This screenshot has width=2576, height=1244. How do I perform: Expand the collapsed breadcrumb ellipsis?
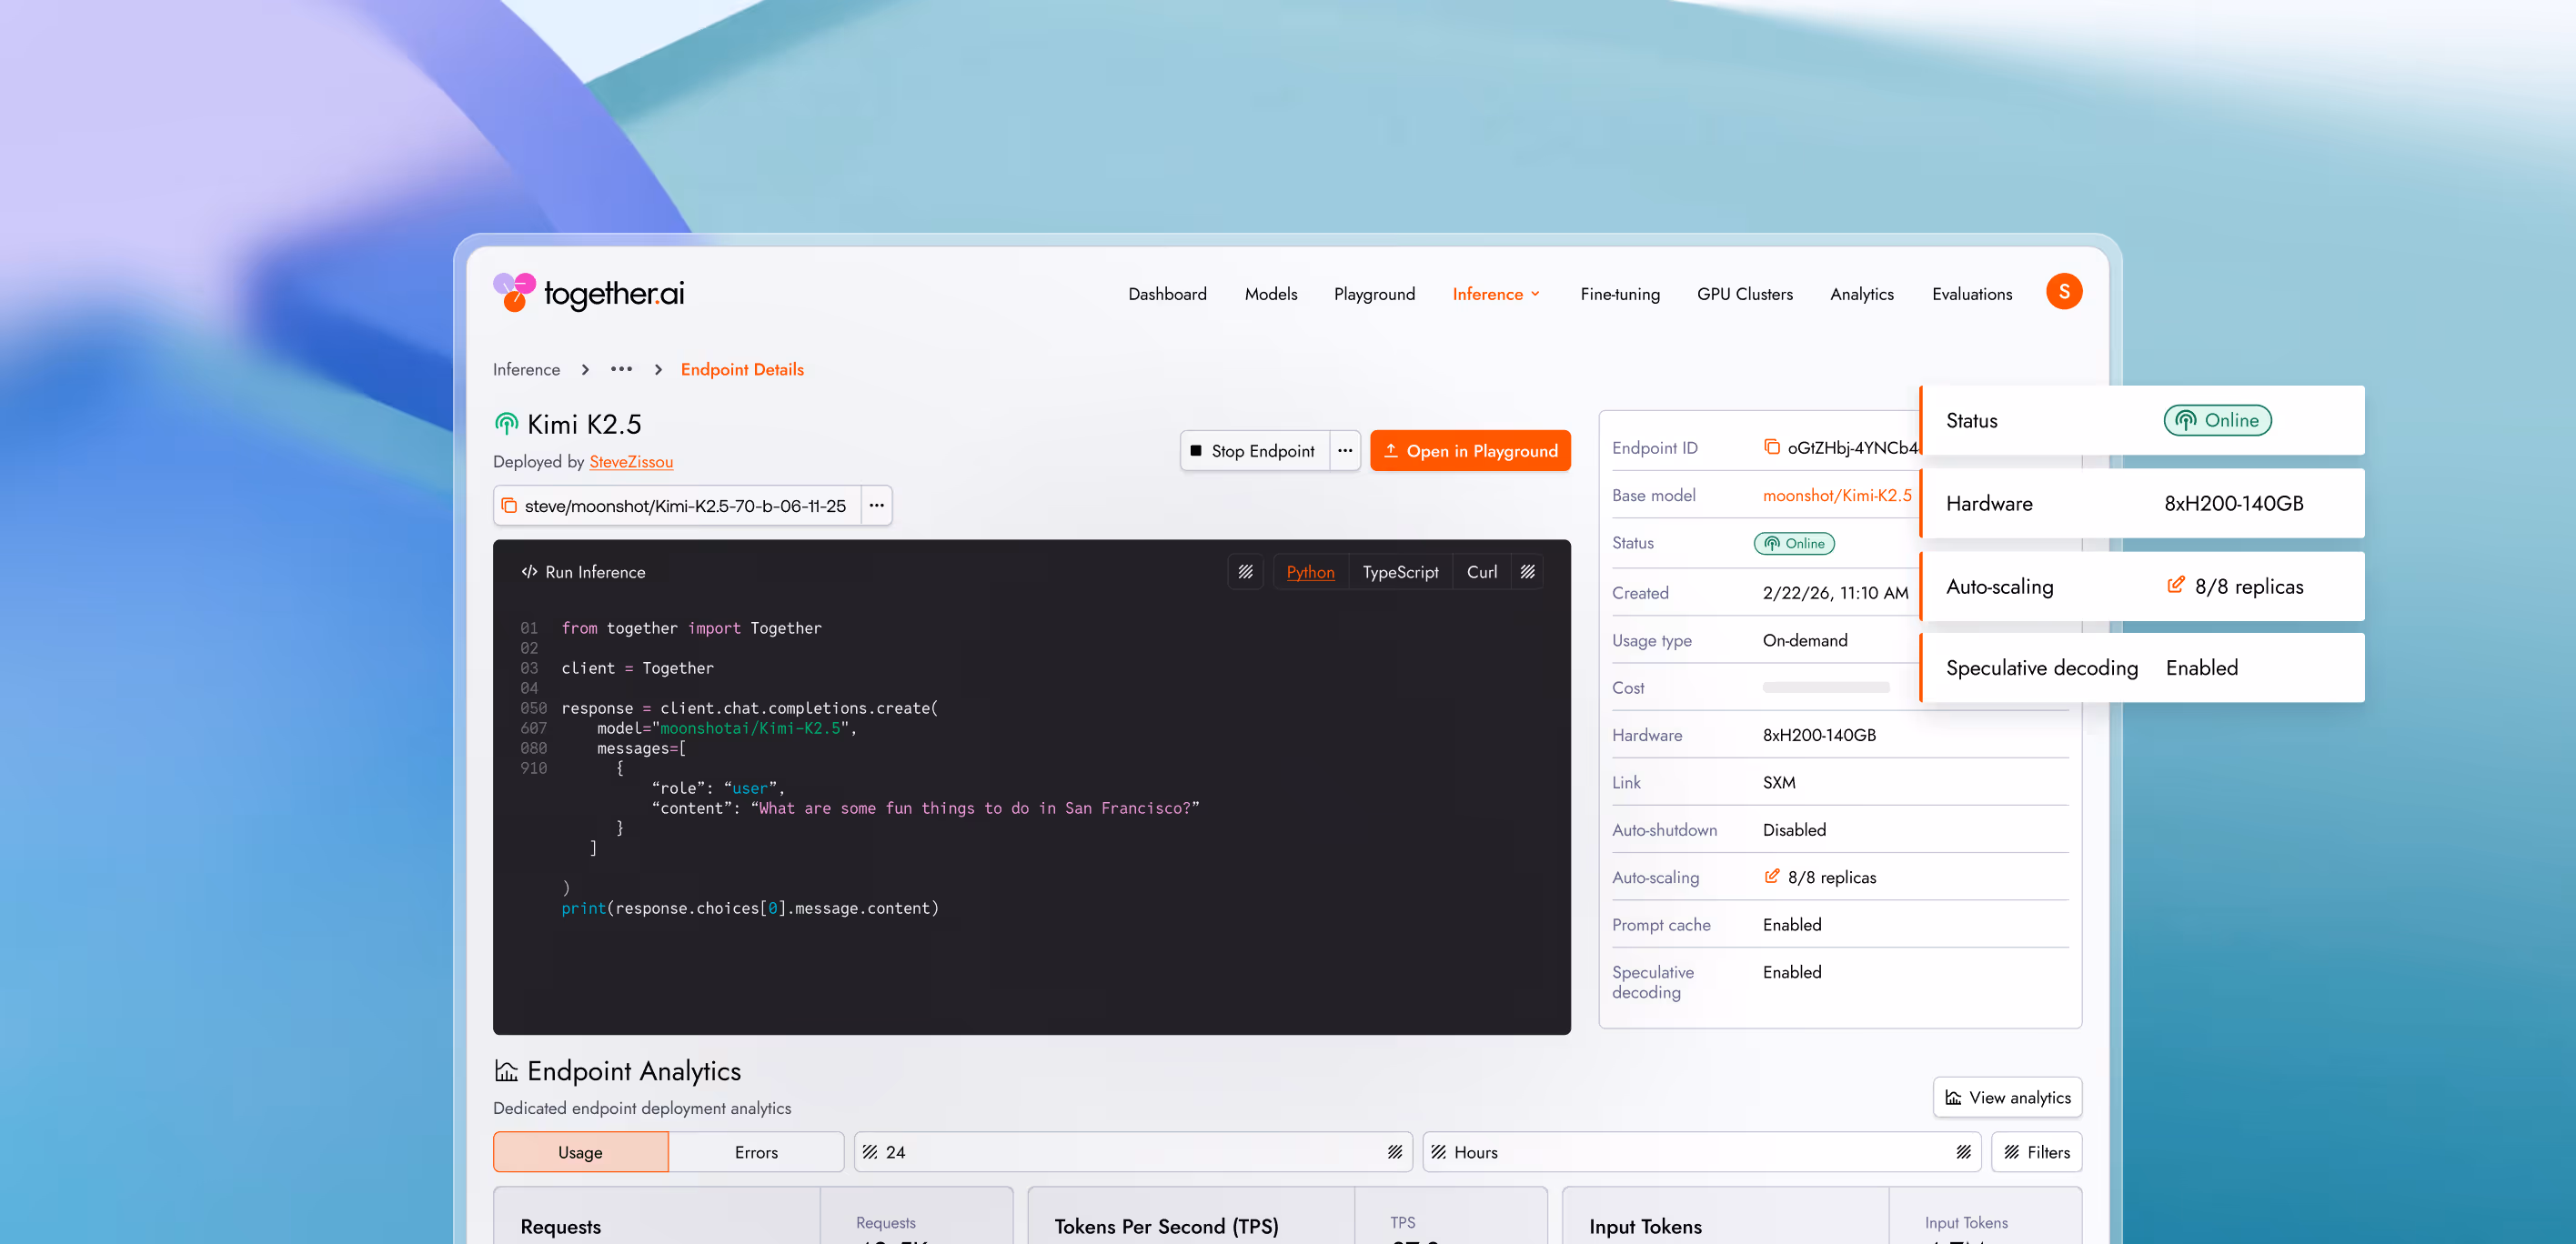pos(621,369)
